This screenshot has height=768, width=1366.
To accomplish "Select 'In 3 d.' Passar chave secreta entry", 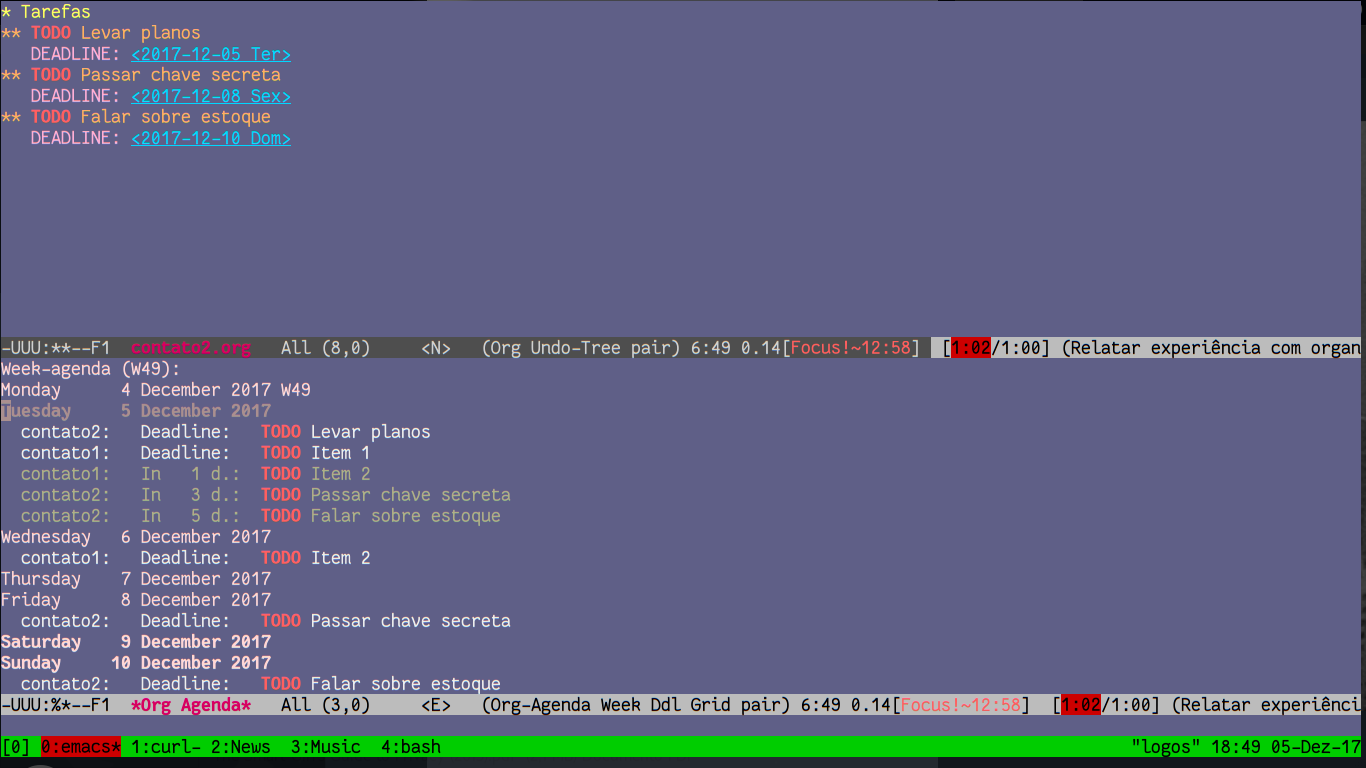I will [x=266, y=495].
